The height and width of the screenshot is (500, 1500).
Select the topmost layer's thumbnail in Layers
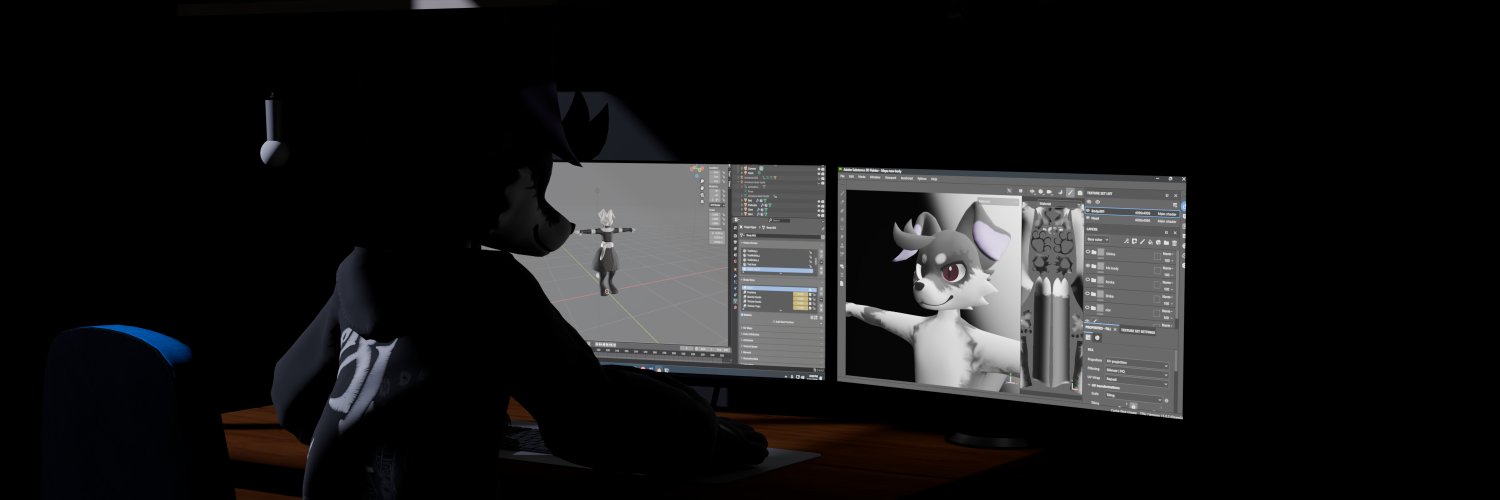(x=1101, y=252)
